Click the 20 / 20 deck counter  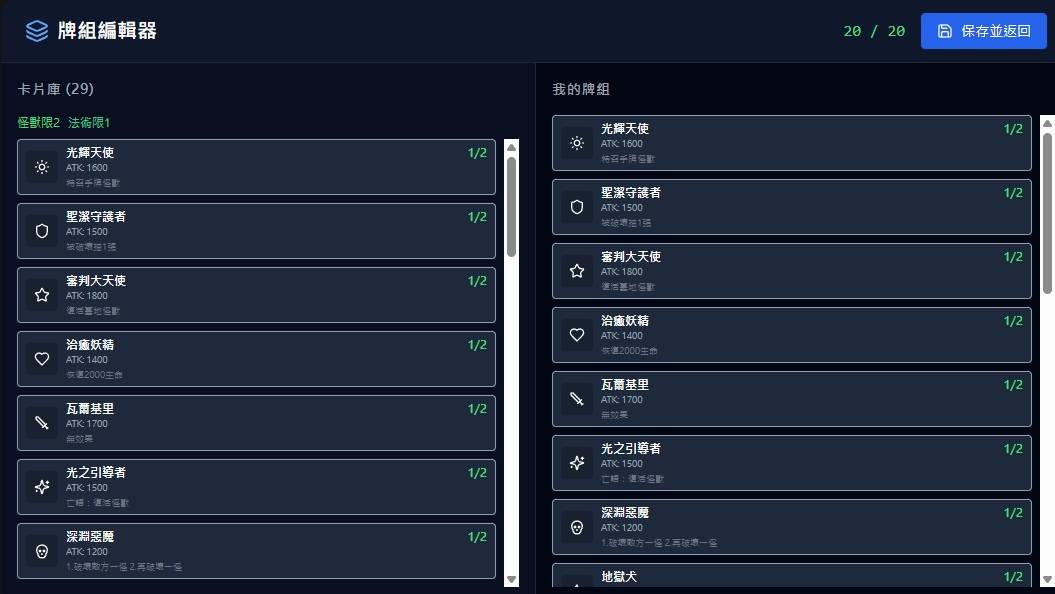click(874, 31)
